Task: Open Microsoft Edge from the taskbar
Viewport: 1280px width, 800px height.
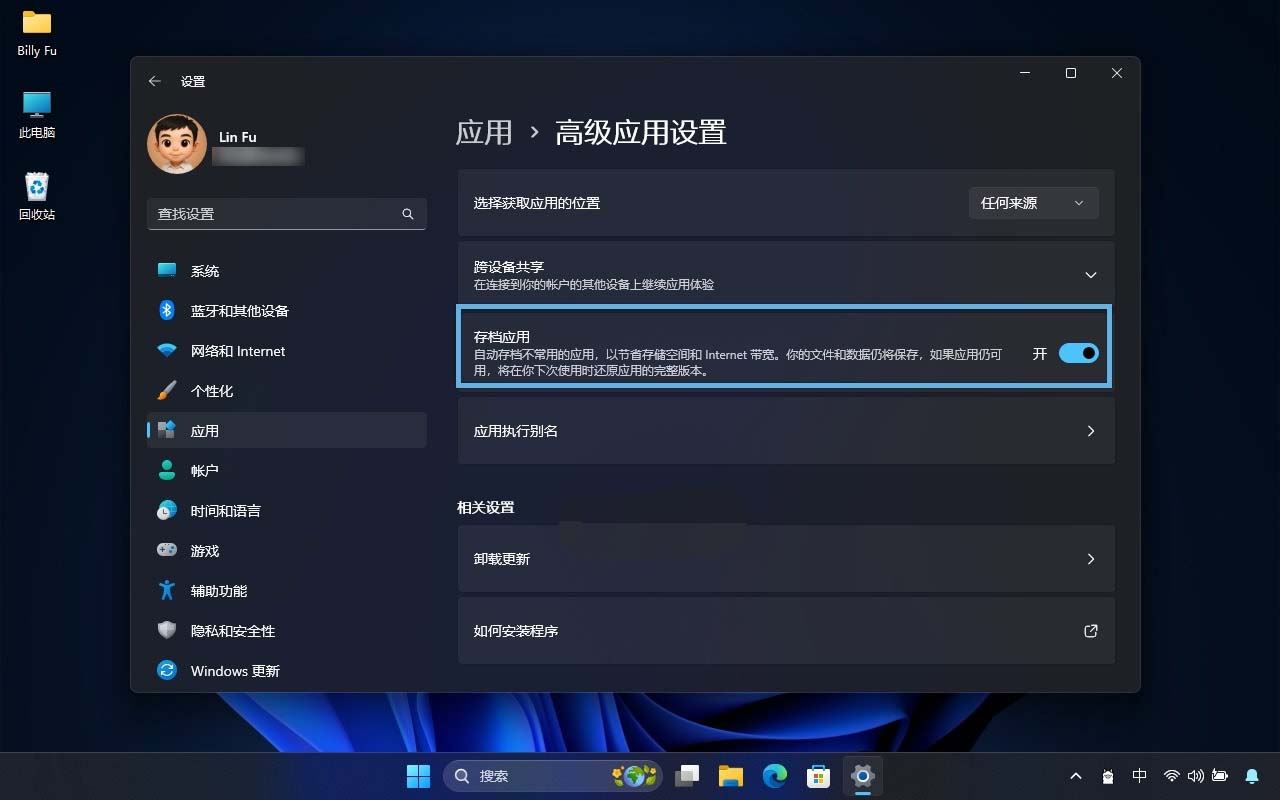Action: pyautogui.click(x=774, y=775)
